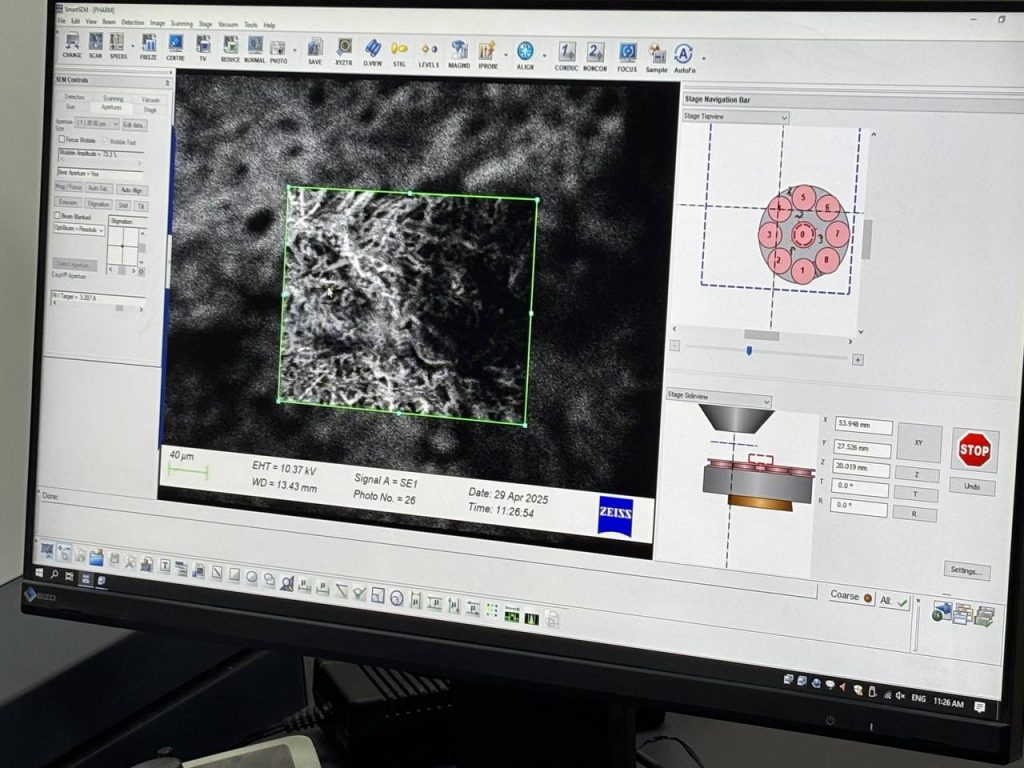Click the MAGWD toolbar icon
Screen dimensions: 1024x768
pos(459,54)
